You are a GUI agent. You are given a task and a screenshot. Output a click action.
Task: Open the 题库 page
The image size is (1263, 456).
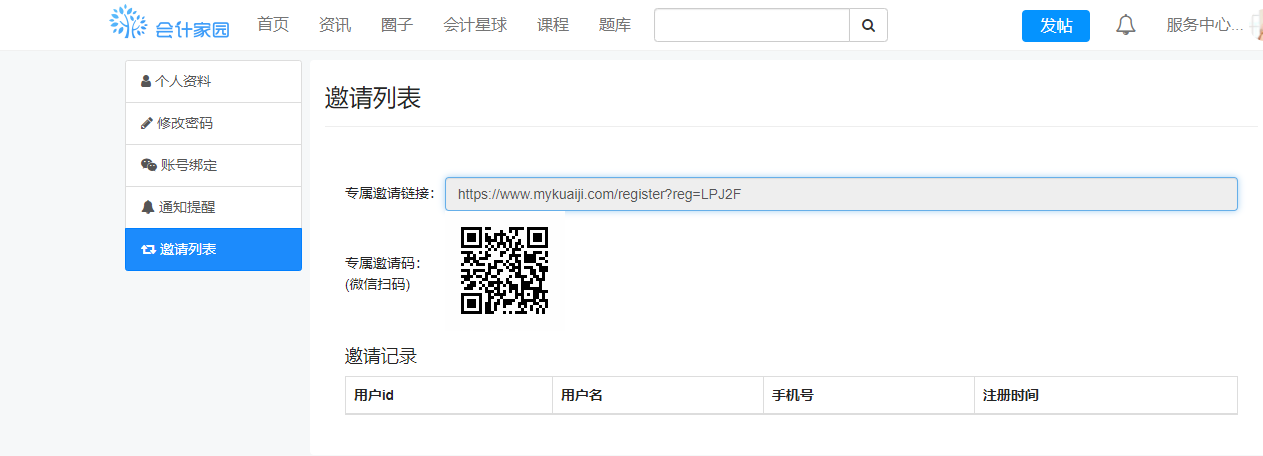point(615,25)
